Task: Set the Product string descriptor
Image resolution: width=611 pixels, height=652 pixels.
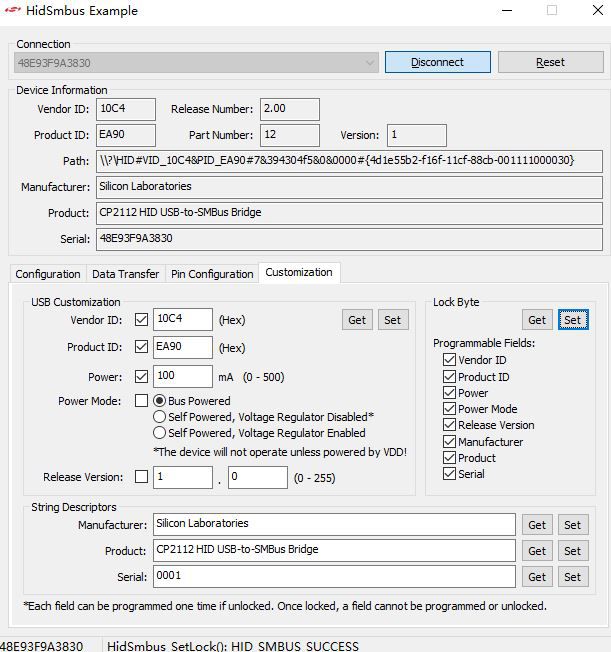Action: click(573, 551)
